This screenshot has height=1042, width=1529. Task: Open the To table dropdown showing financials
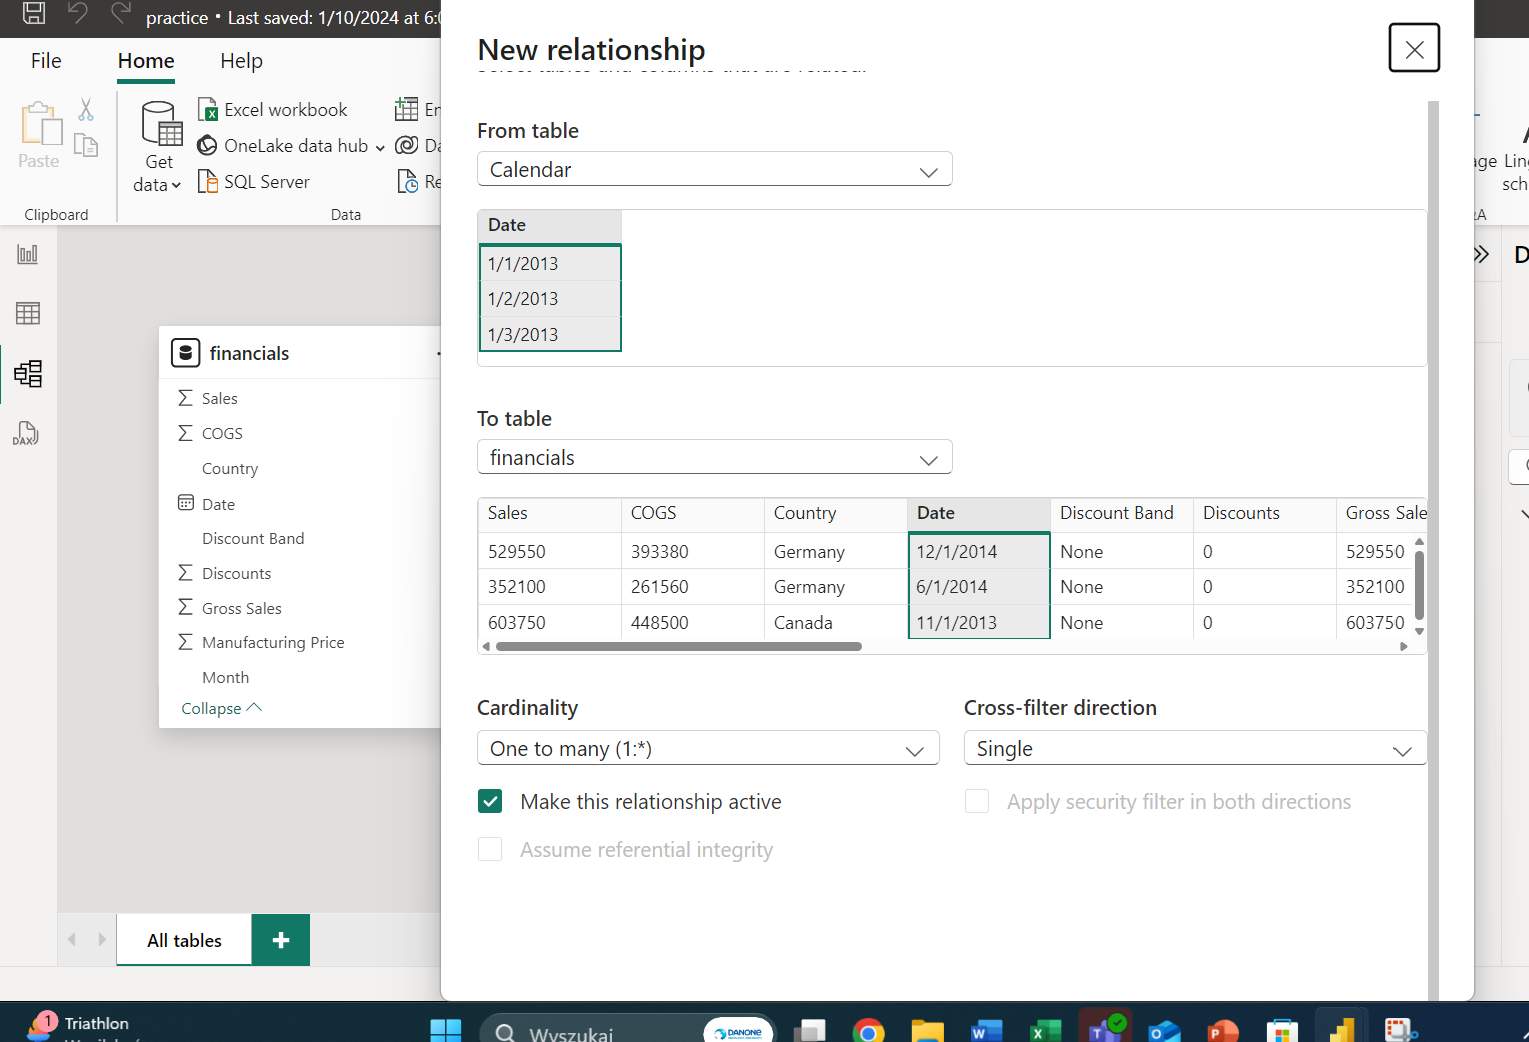[x=715, y=457]
